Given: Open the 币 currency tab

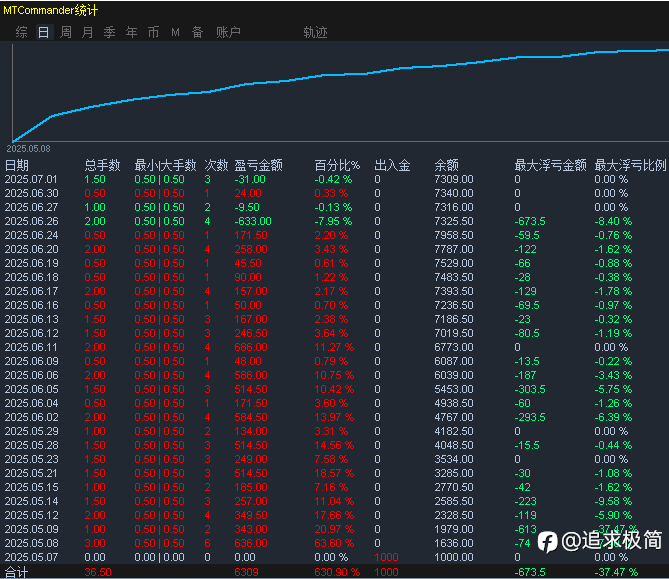Looking at the screenshot, I should [x=153, y=32].
